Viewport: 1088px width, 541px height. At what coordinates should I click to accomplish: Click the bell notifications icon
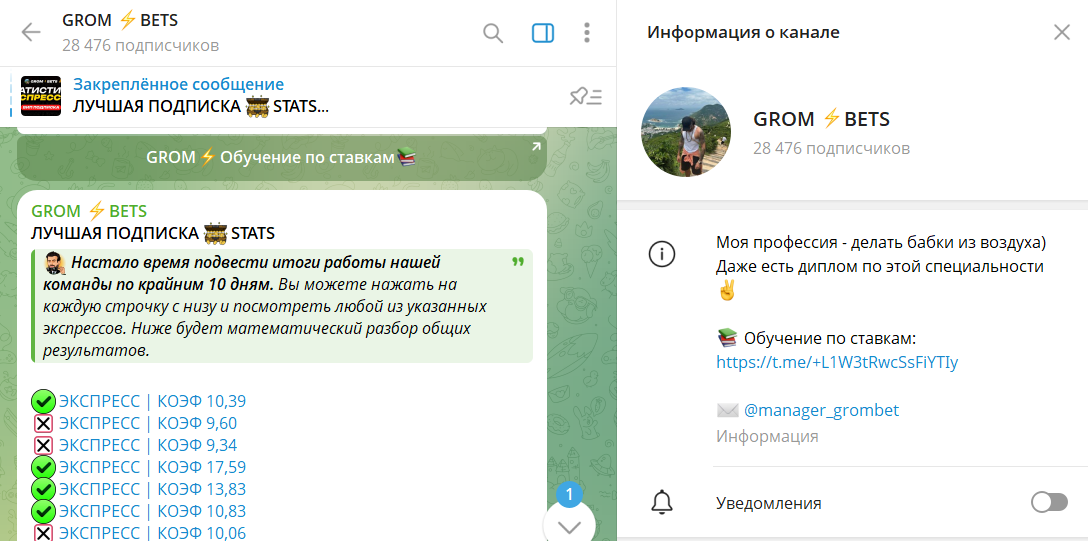pos(662,502)
